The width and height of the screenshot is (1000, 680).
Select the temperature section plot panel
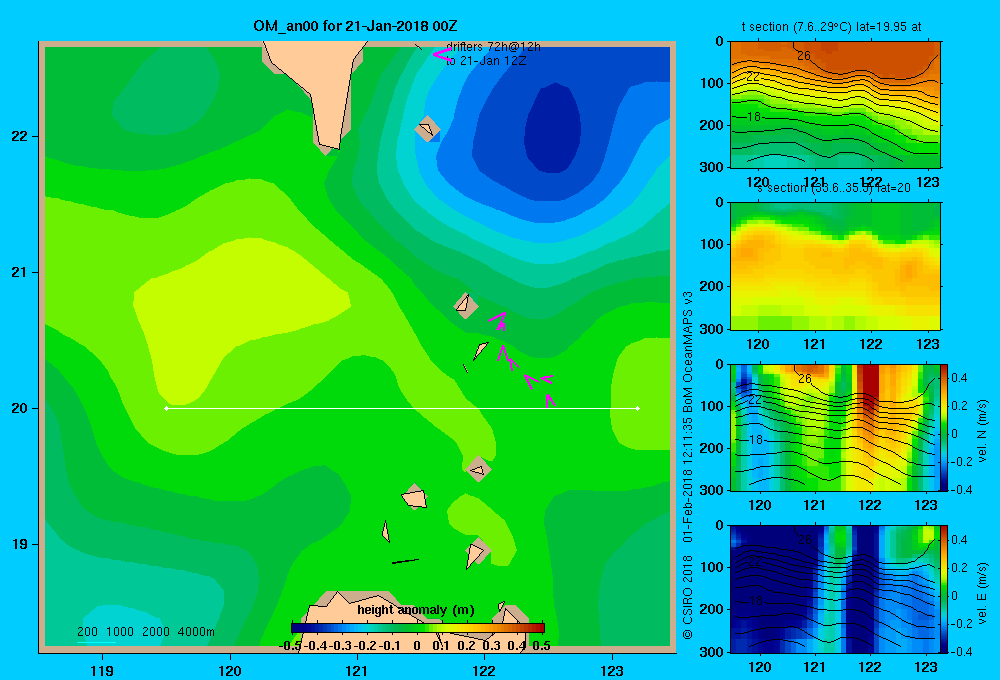coord(835,104)
